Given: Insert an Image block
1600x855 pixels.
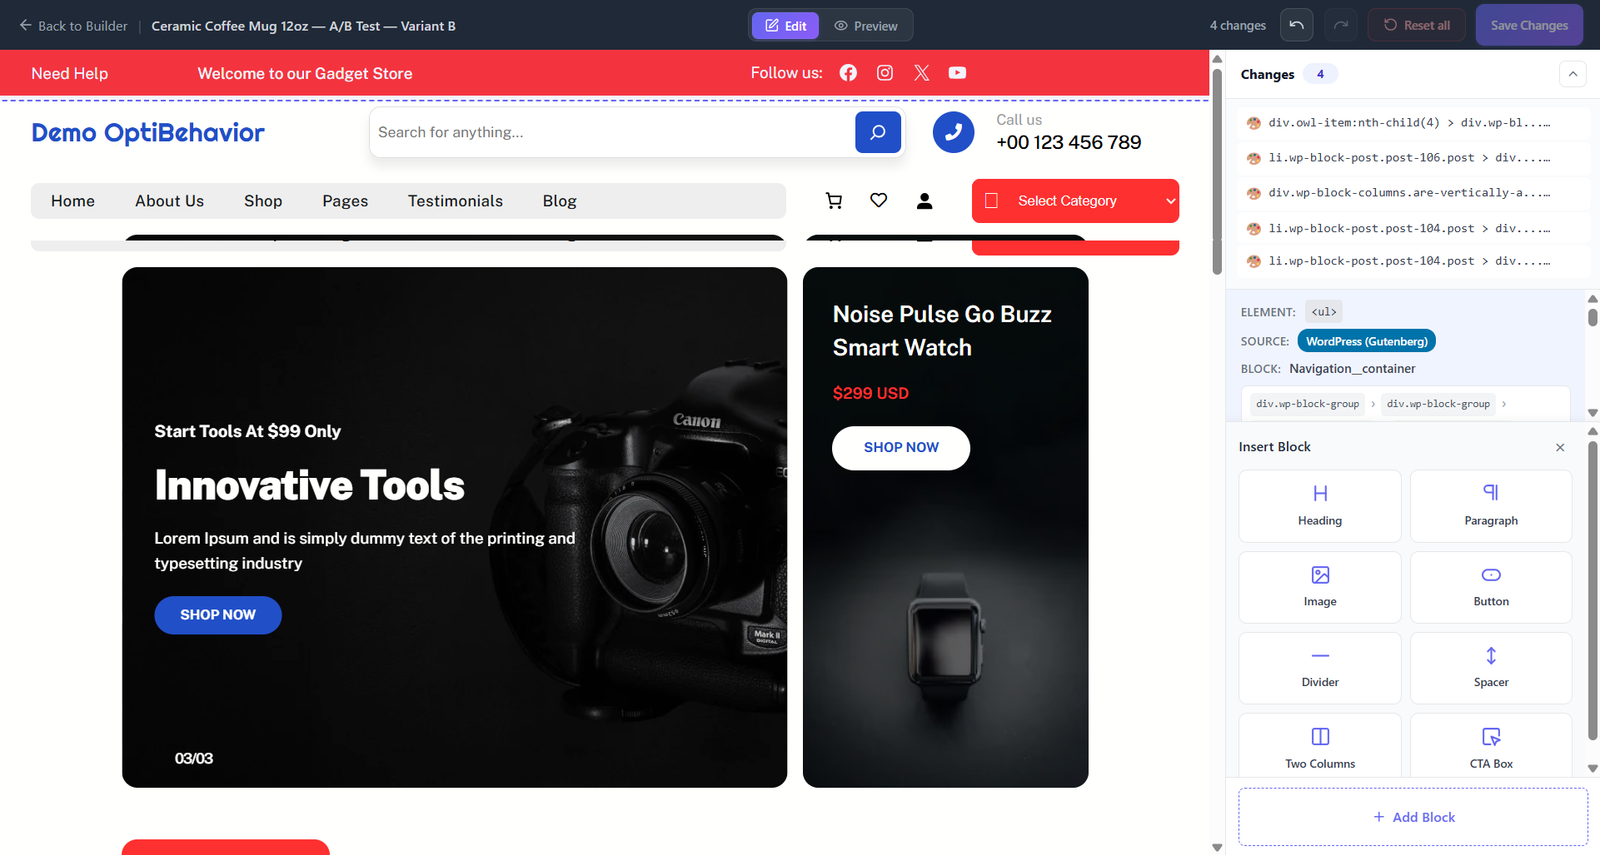Looking at the screenshot, I should pyautogui.click(x=1320, y=587).
